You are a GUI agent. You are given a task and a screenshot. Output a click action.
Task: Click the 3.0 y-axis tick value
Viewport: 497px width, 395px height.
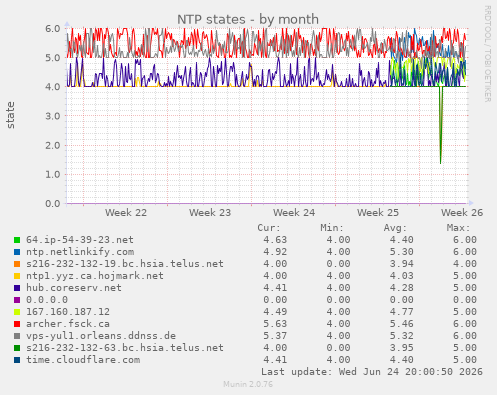point(53,116)
